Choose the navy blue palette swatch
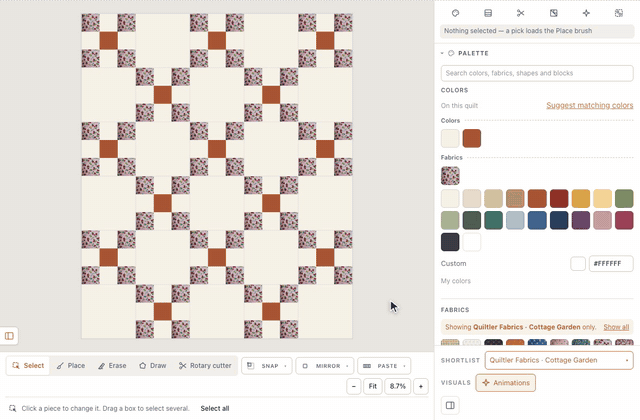 559,220
